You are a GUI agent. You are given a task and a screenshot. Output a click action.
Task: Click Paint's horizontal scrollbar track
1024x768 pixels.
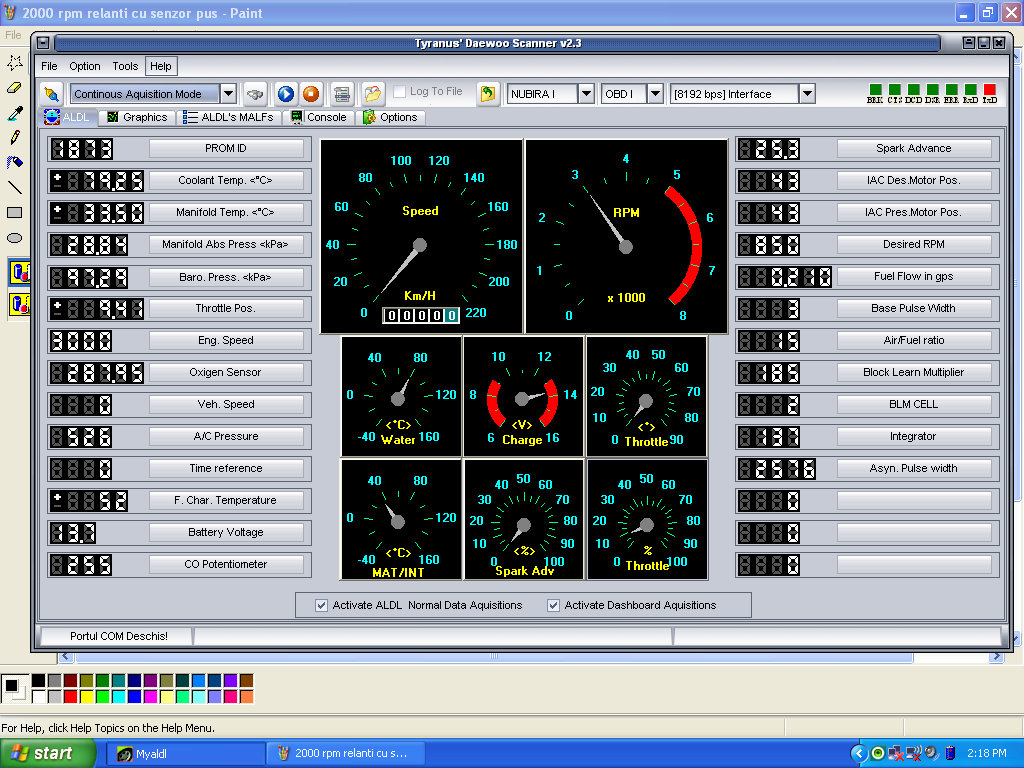tap(529, 656)
